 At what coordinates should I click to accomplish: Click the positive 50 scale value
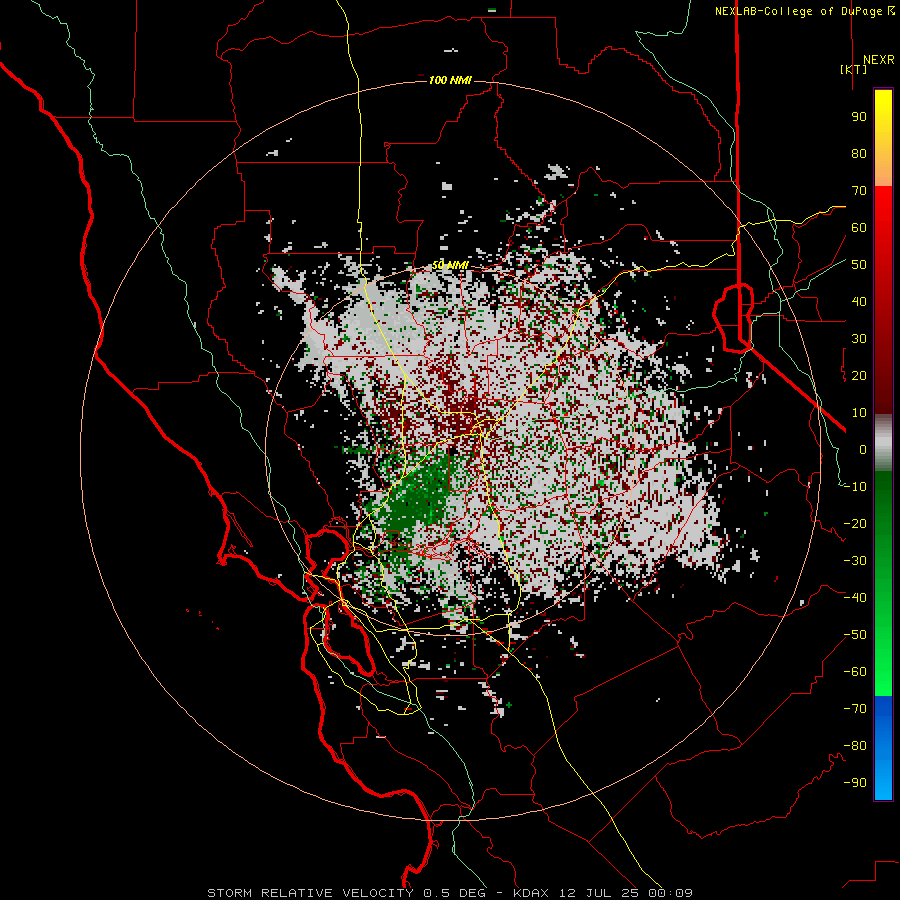click(x=859, y=265)
